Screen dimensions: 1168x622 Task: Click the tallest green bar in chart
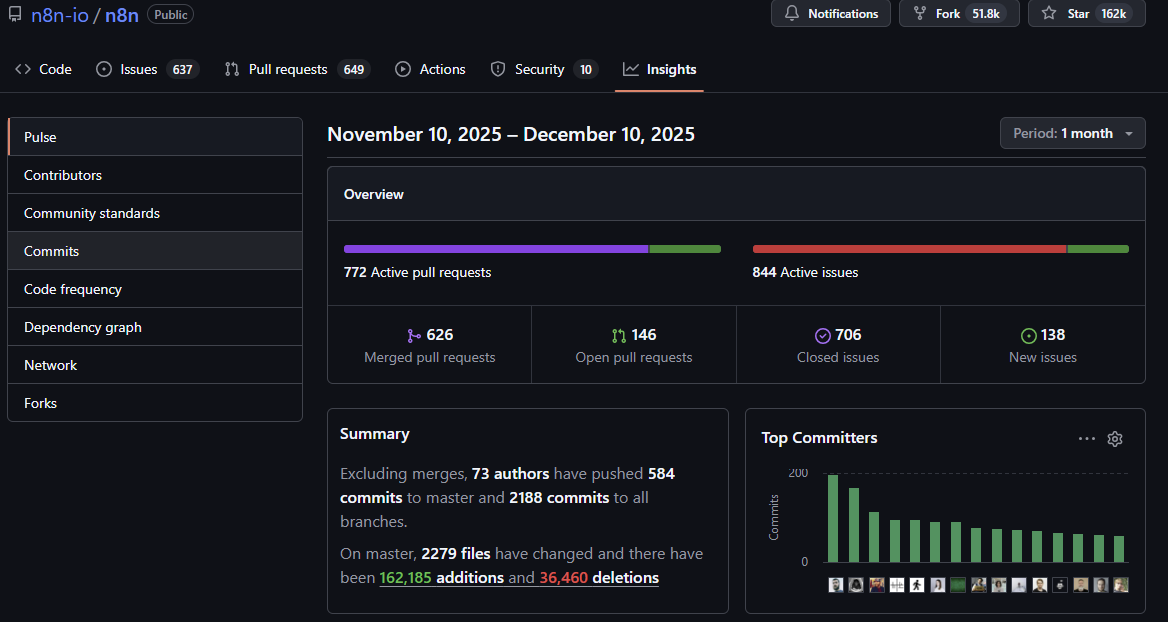pyautogui.click(x=833, y=520)
